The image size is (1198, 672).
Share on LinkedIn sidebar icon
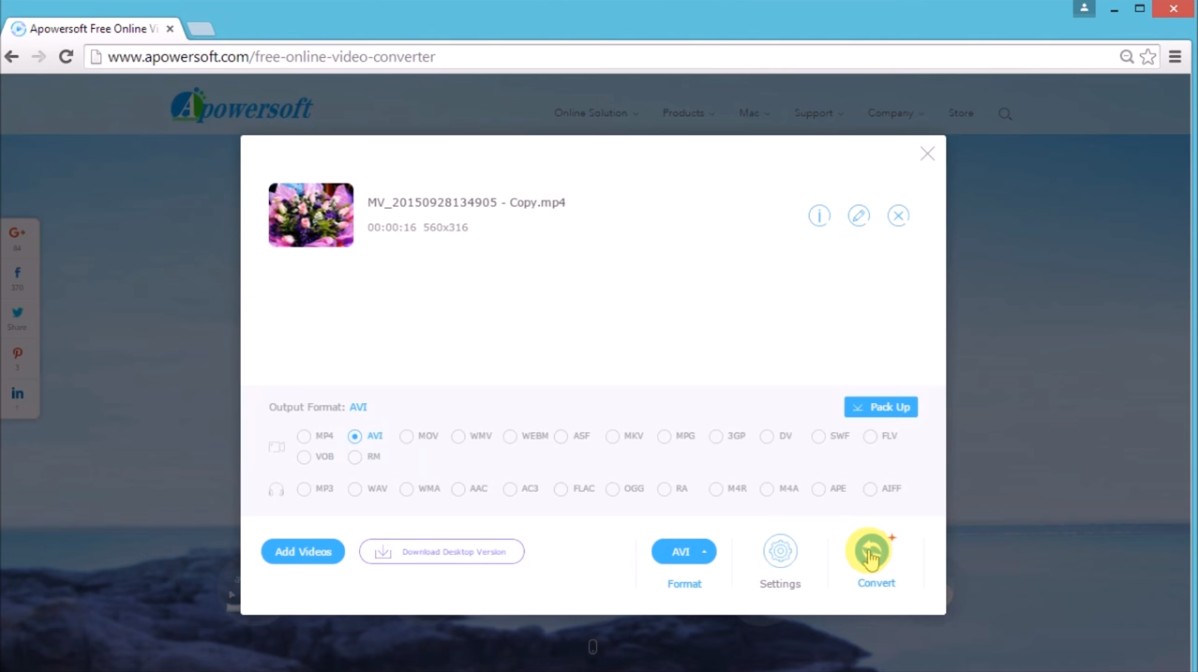tap(17, 393)
